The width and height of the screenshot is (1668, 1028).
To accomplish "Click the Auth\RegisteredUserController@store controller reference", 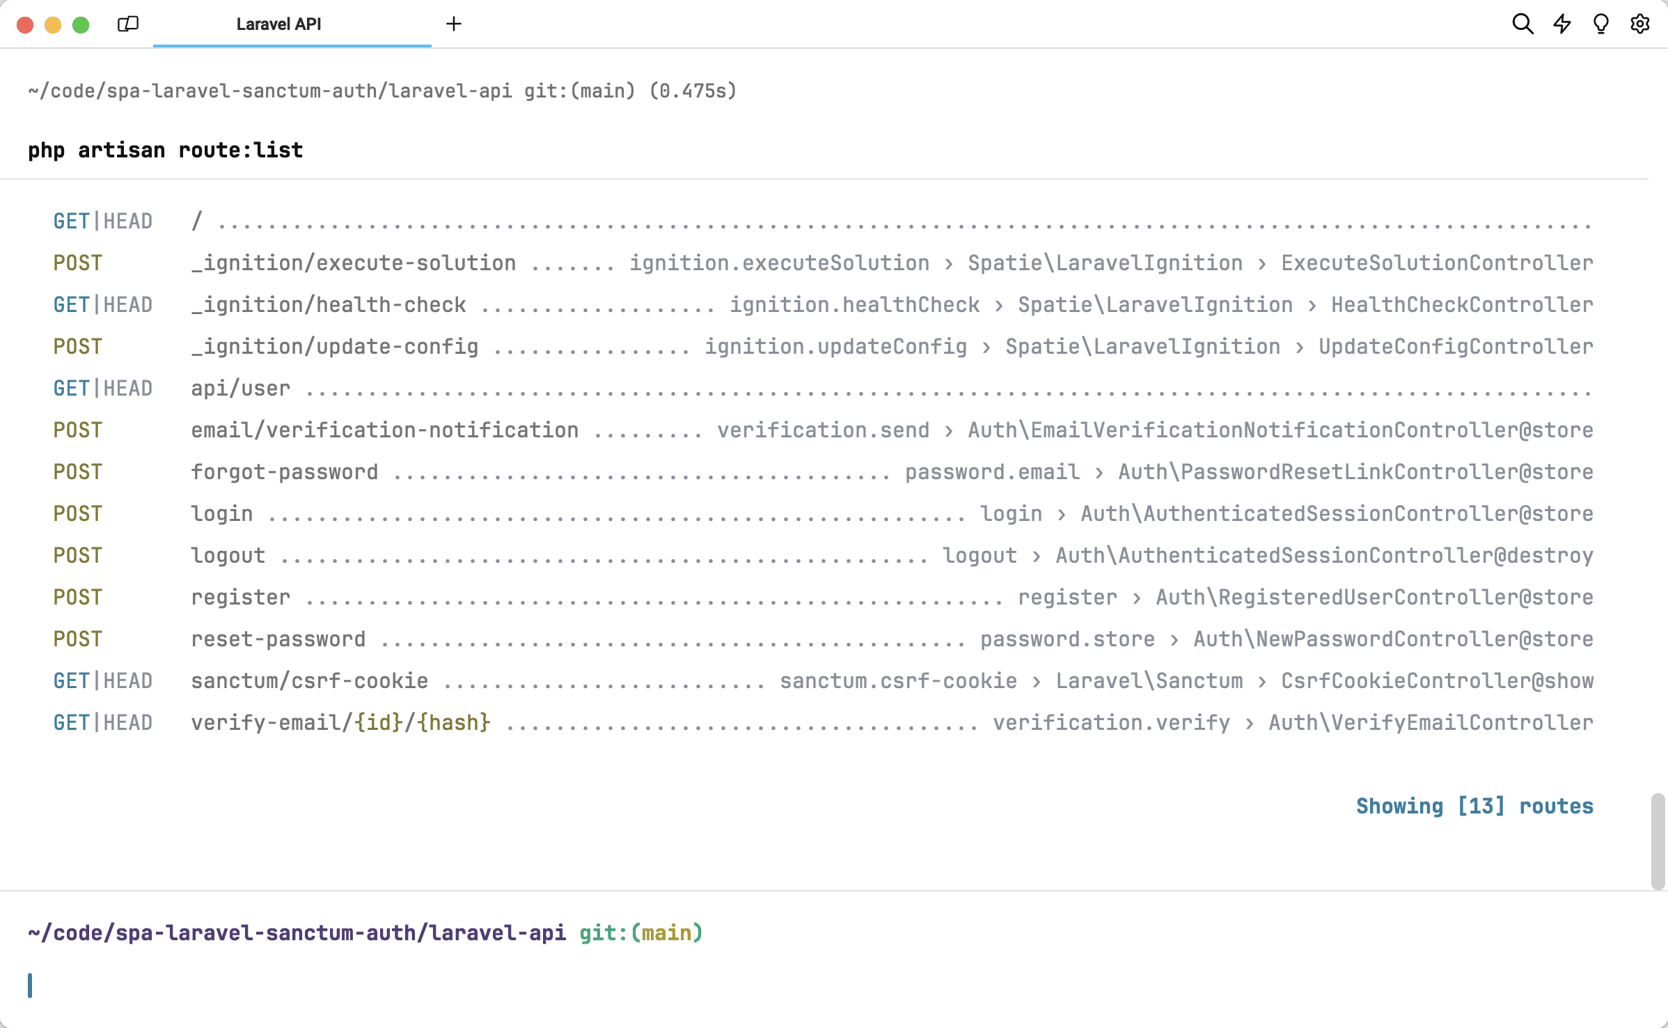I will (x=1373, y=597).
